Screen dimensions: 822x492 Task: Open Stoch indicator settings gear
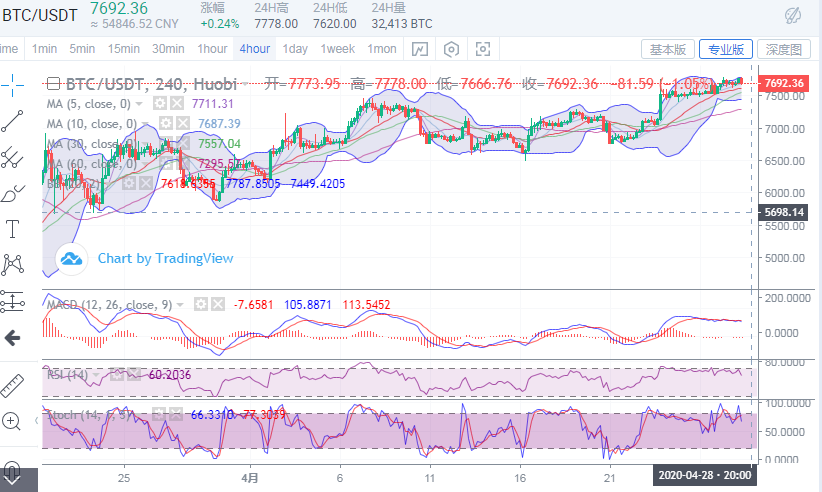click(159, 414)
